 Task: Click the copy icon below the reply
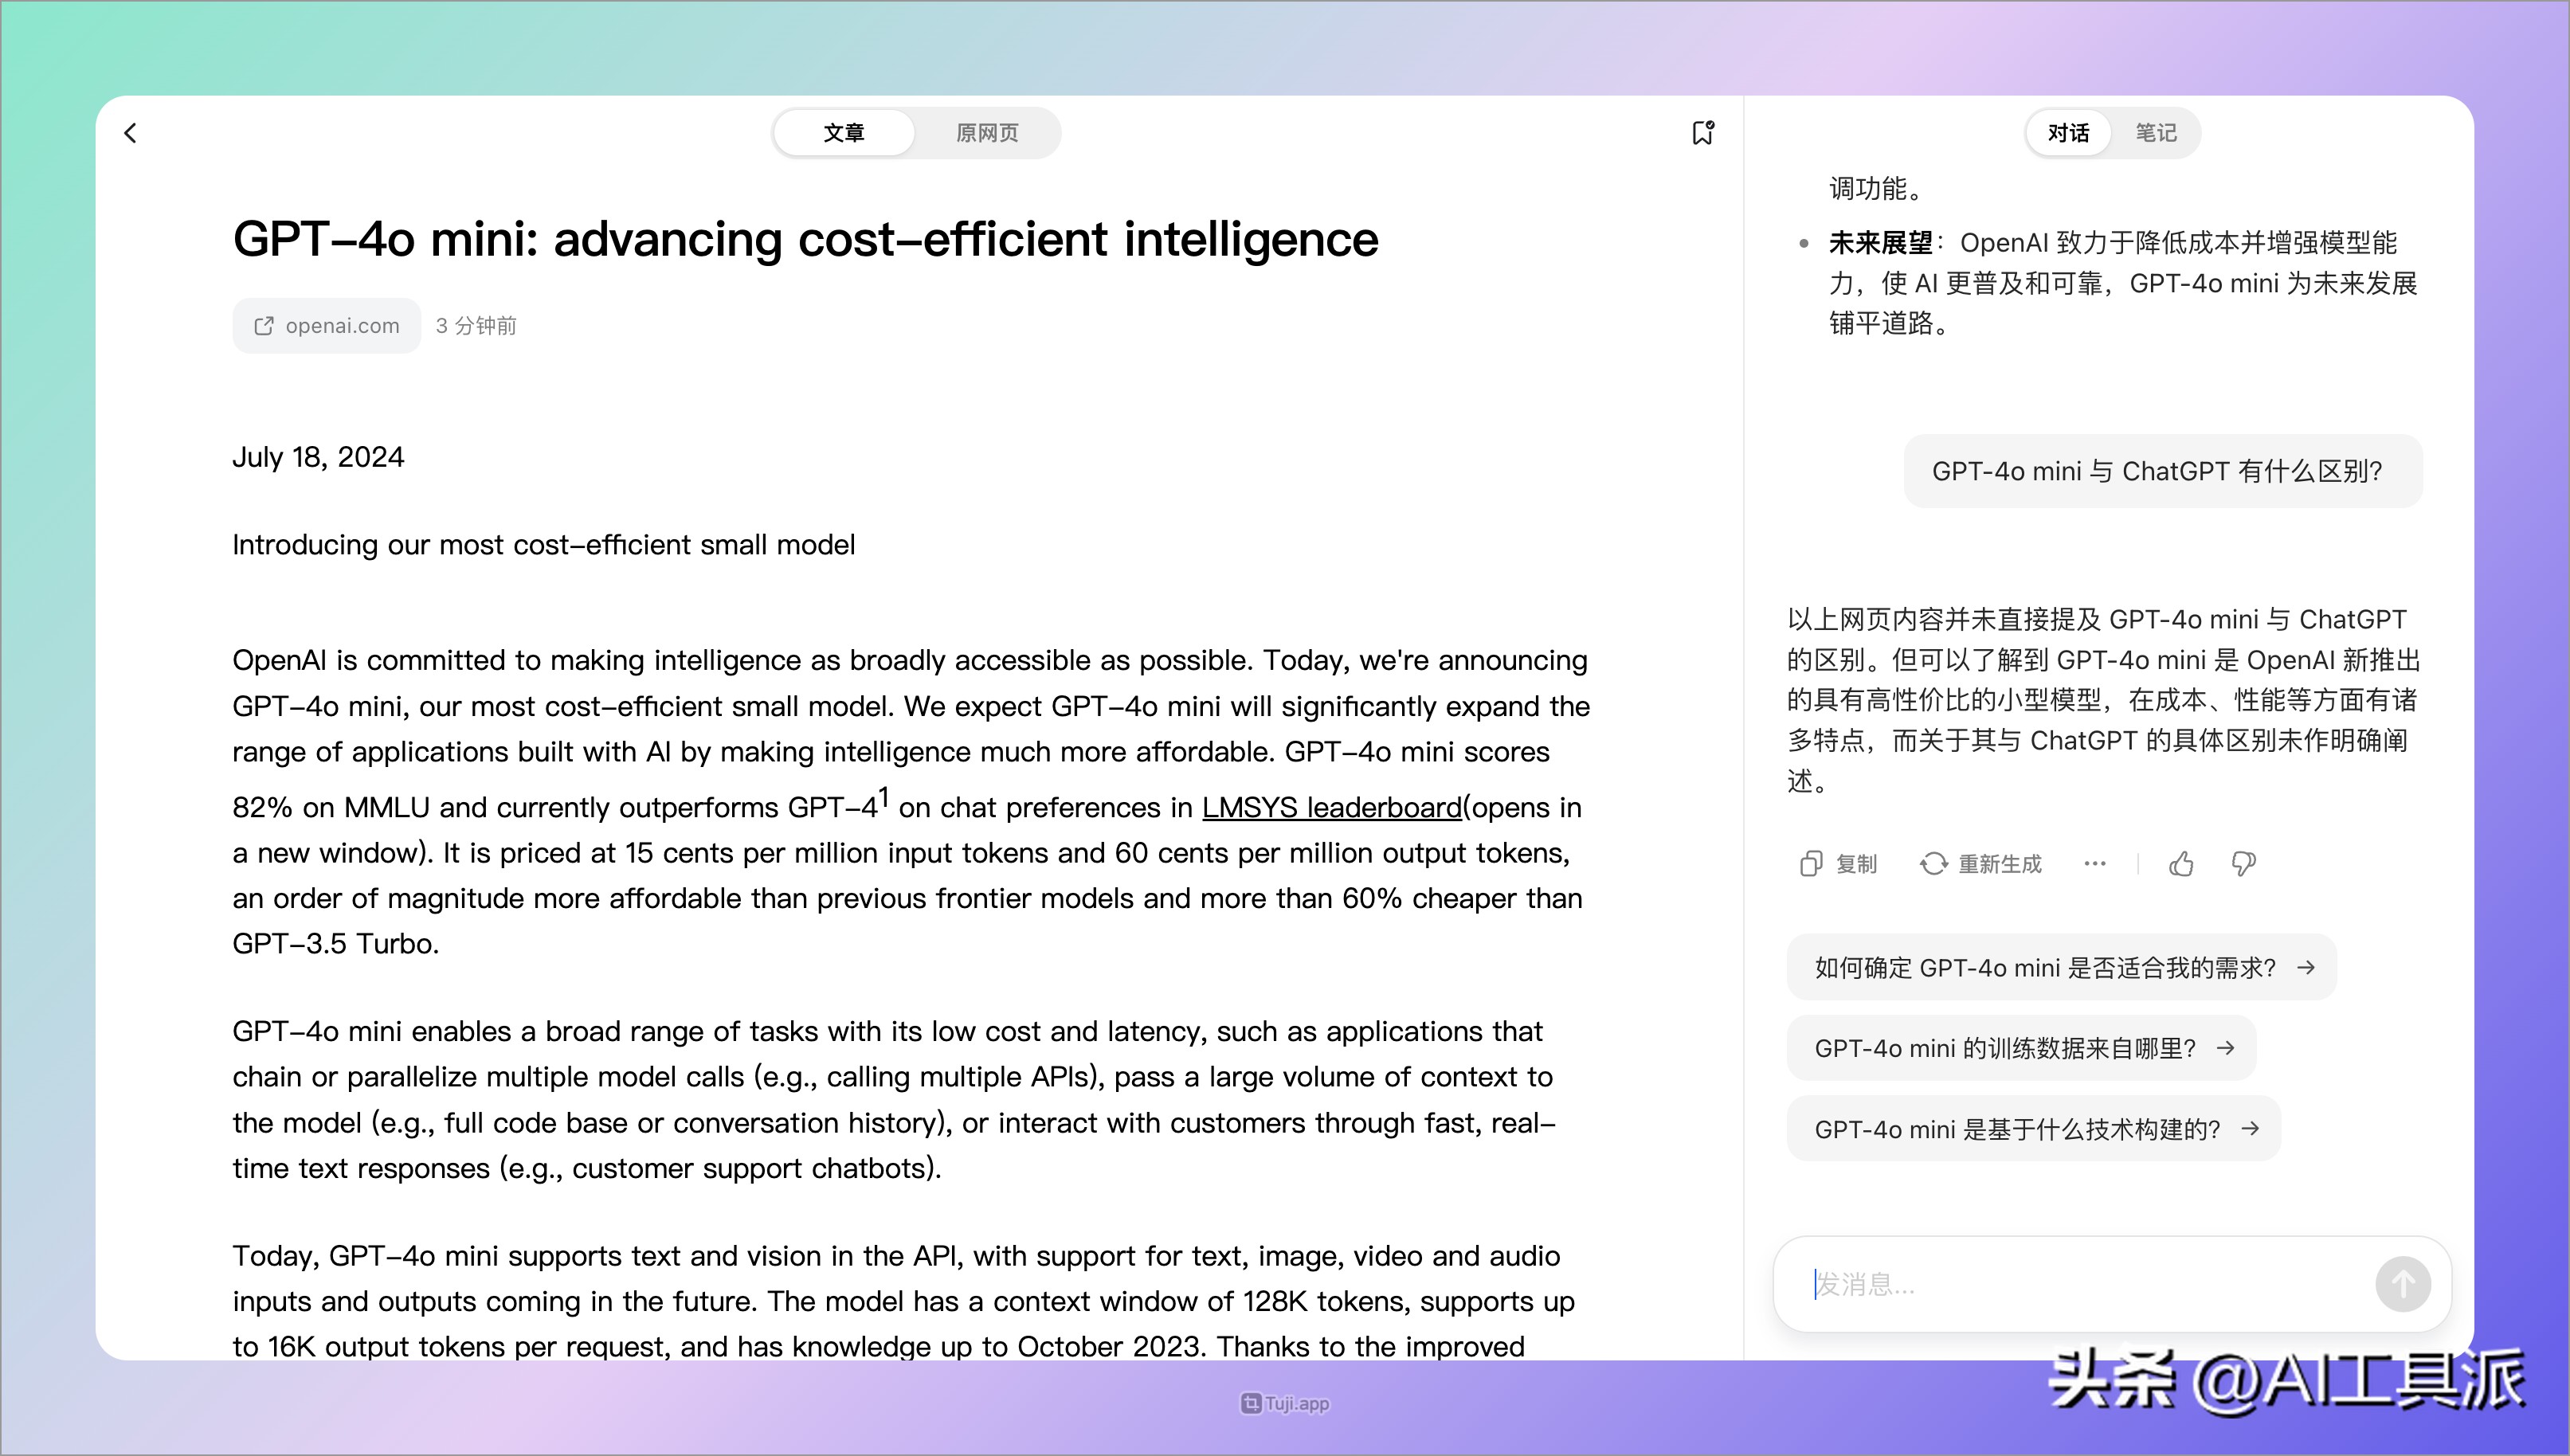pos(1810,864)
